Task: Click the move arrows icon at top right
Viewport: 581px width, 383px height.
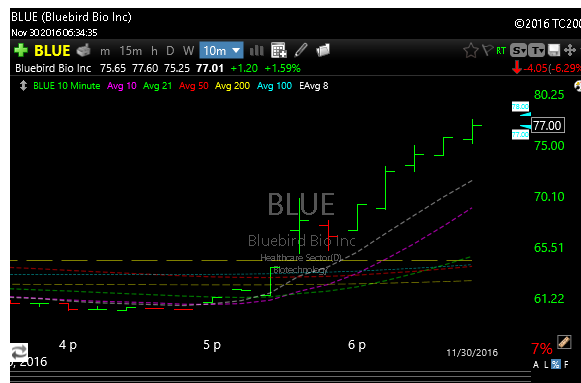Action: [570, 50]
